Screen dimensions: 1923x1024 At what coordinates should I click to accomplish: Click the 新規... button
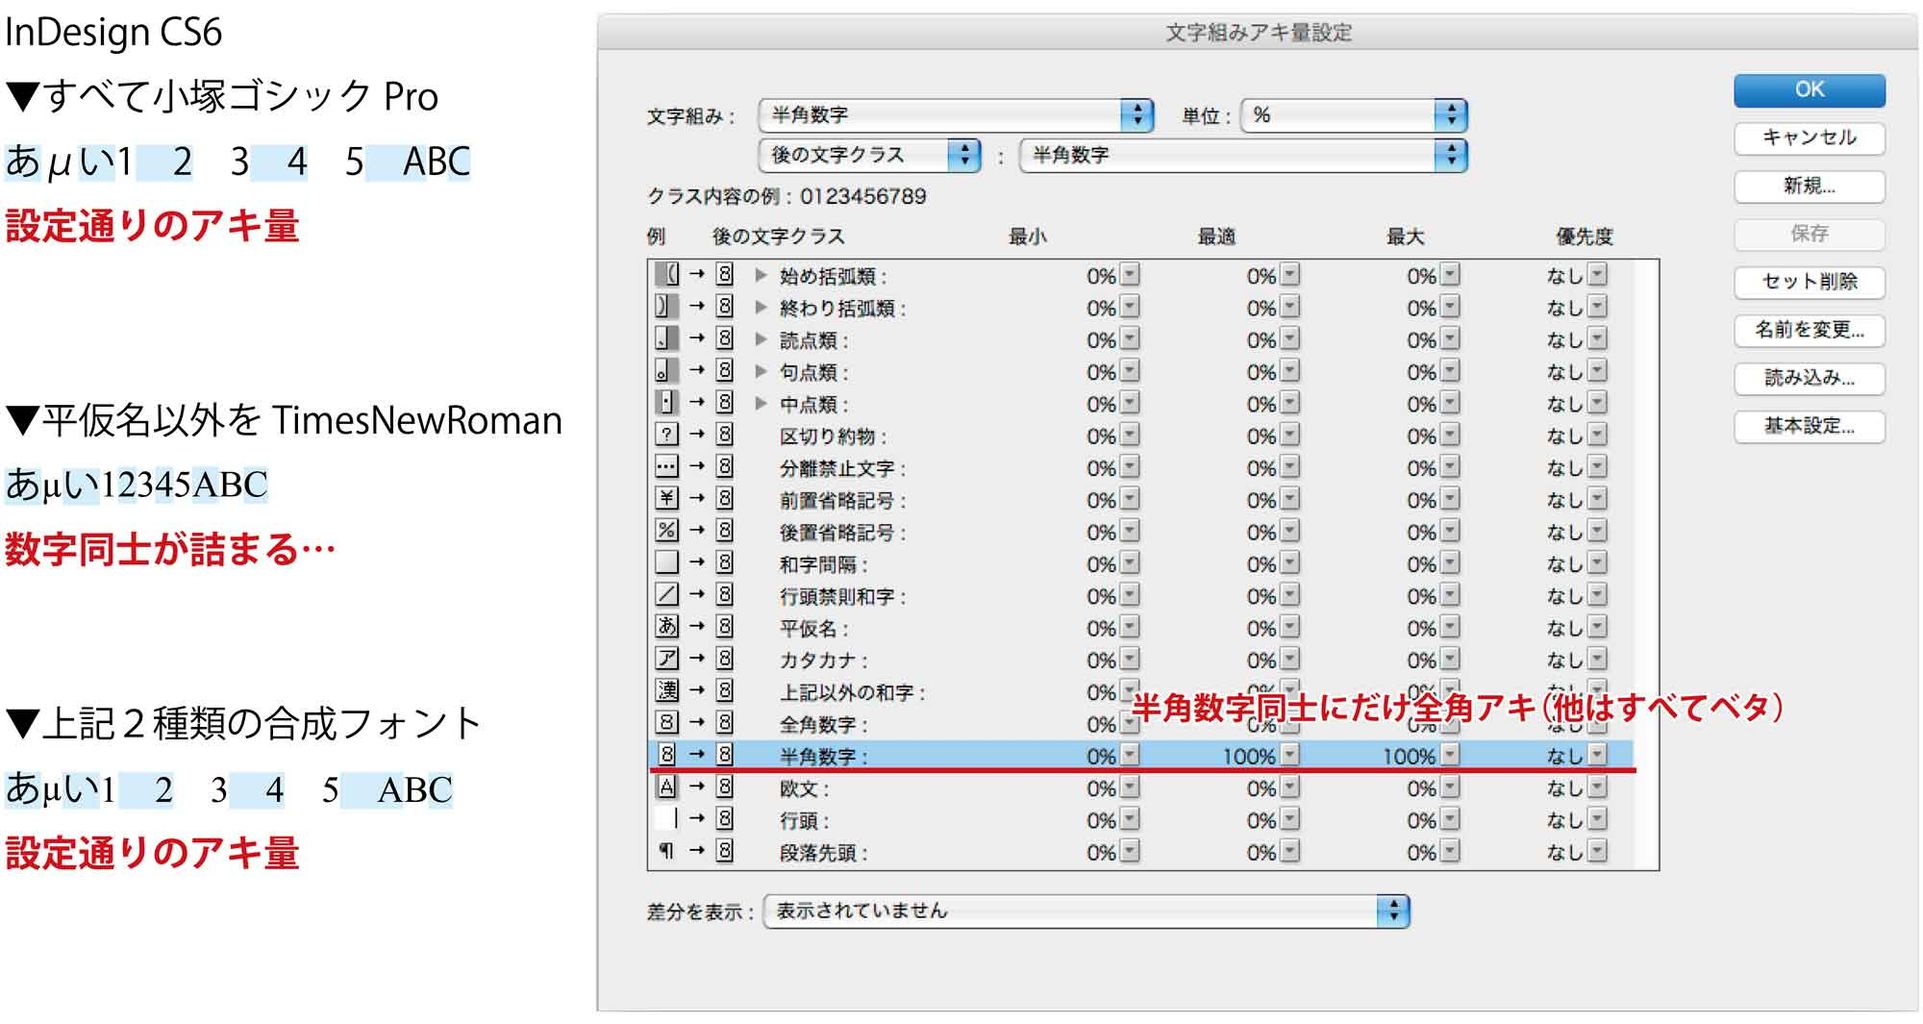(1808, 186)
